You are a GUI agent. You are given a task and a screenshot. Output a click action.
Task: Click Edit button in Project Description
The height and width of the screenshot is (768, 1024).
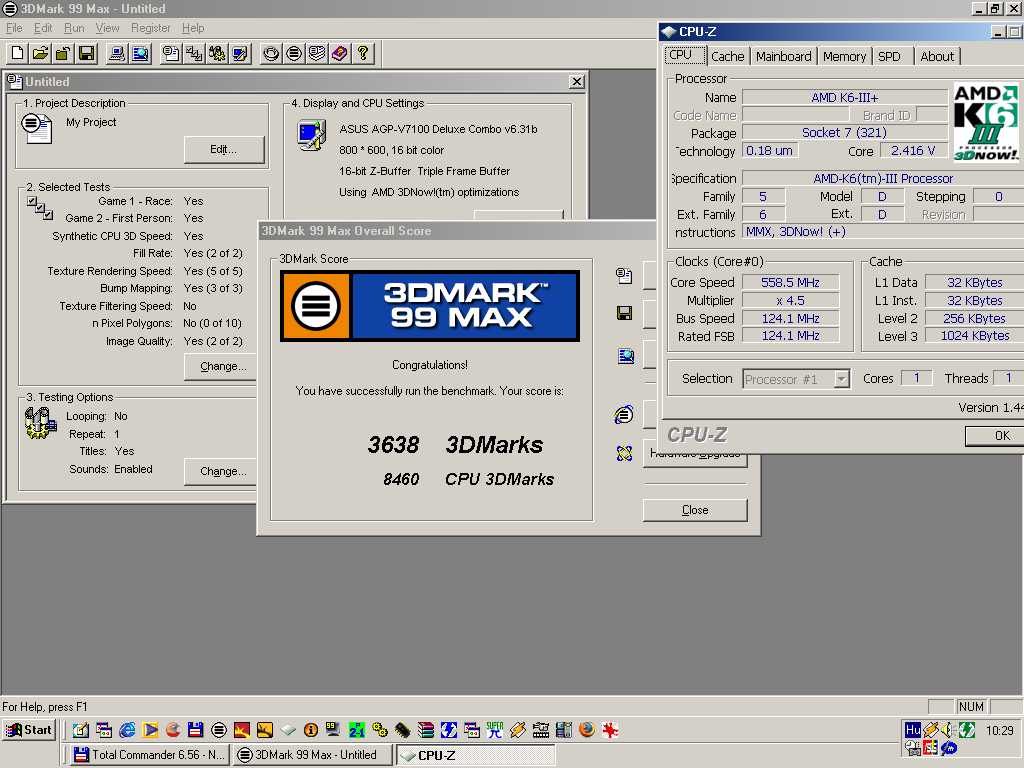(223, 150)
